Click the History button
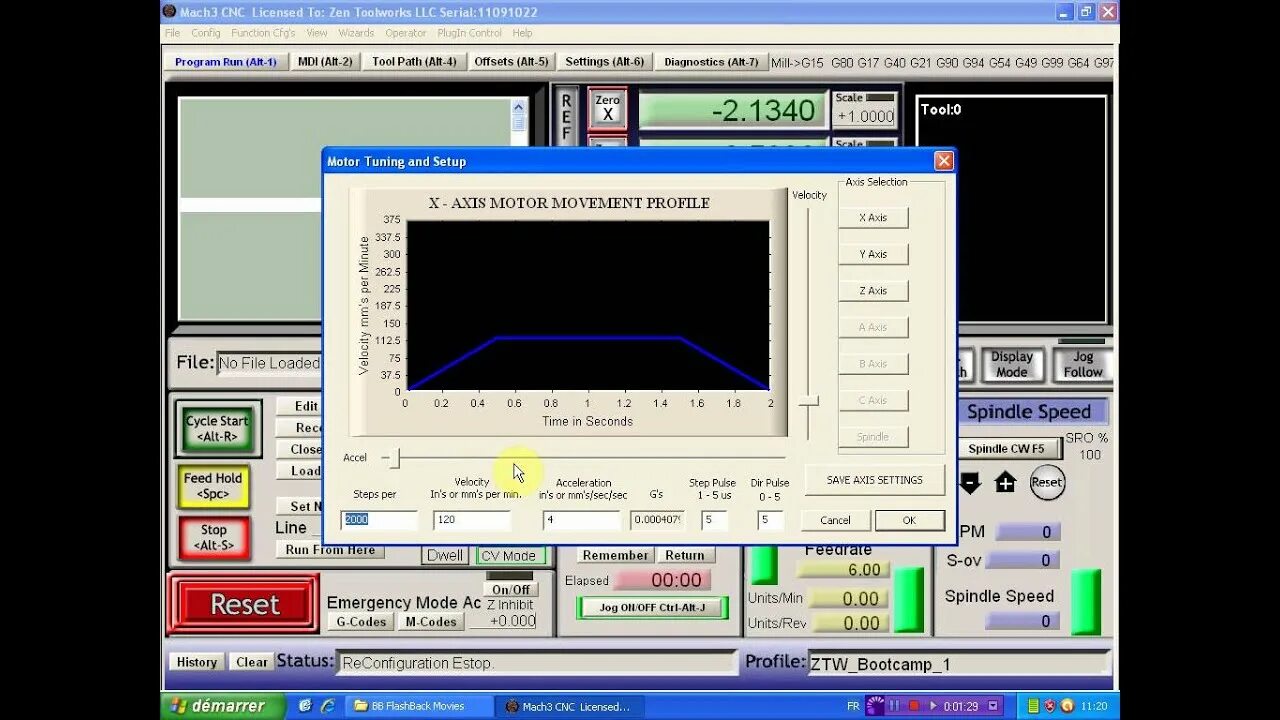The width and height of the screenshot is (1280, 720). click(197, 662)
